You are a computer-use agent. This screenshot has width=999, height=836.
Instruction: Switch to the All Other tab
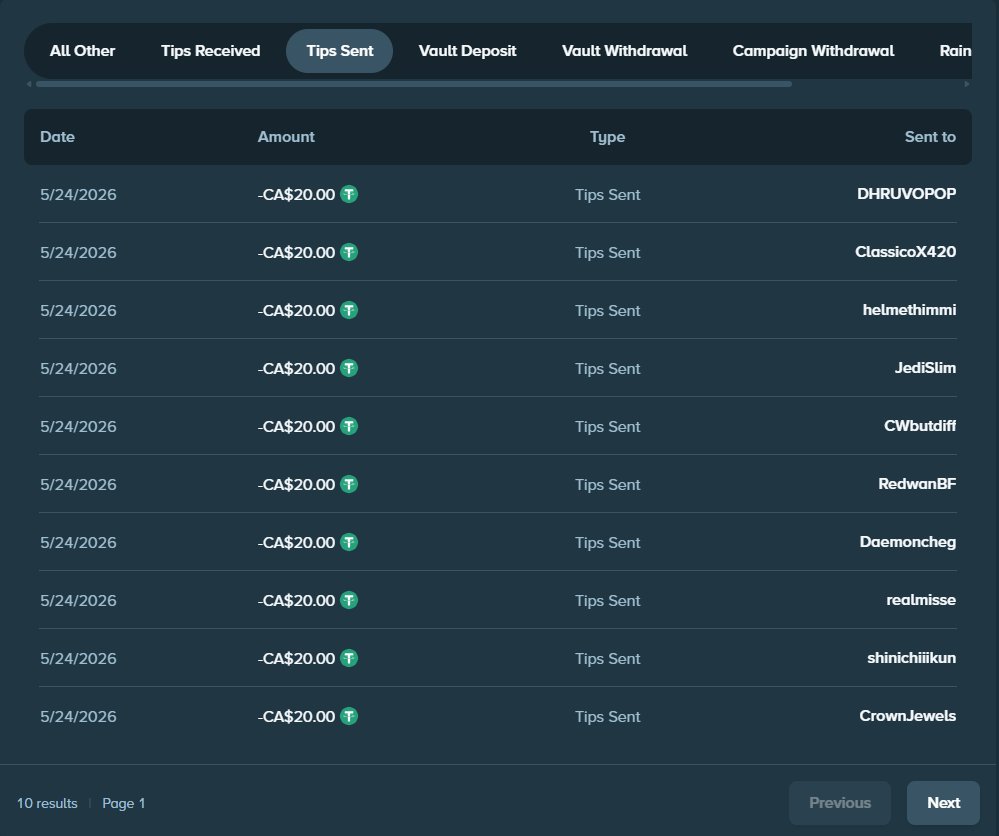coord(82,51)
